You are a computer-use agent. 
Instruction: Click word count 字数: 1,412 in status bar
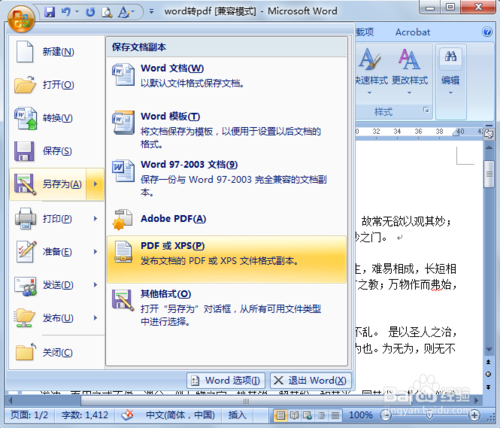pos(85,415)
